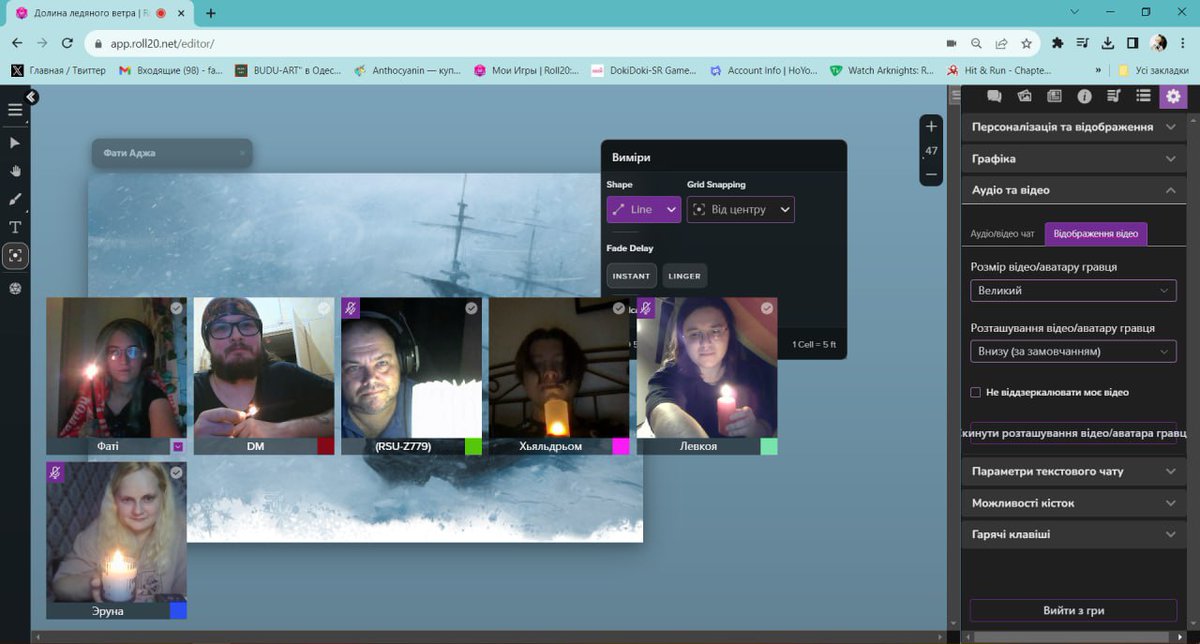Image resolution: width=1200 pixels, height=644 pixels.
Task: Select INSTANT fade delay option
Action: [631, 276]
